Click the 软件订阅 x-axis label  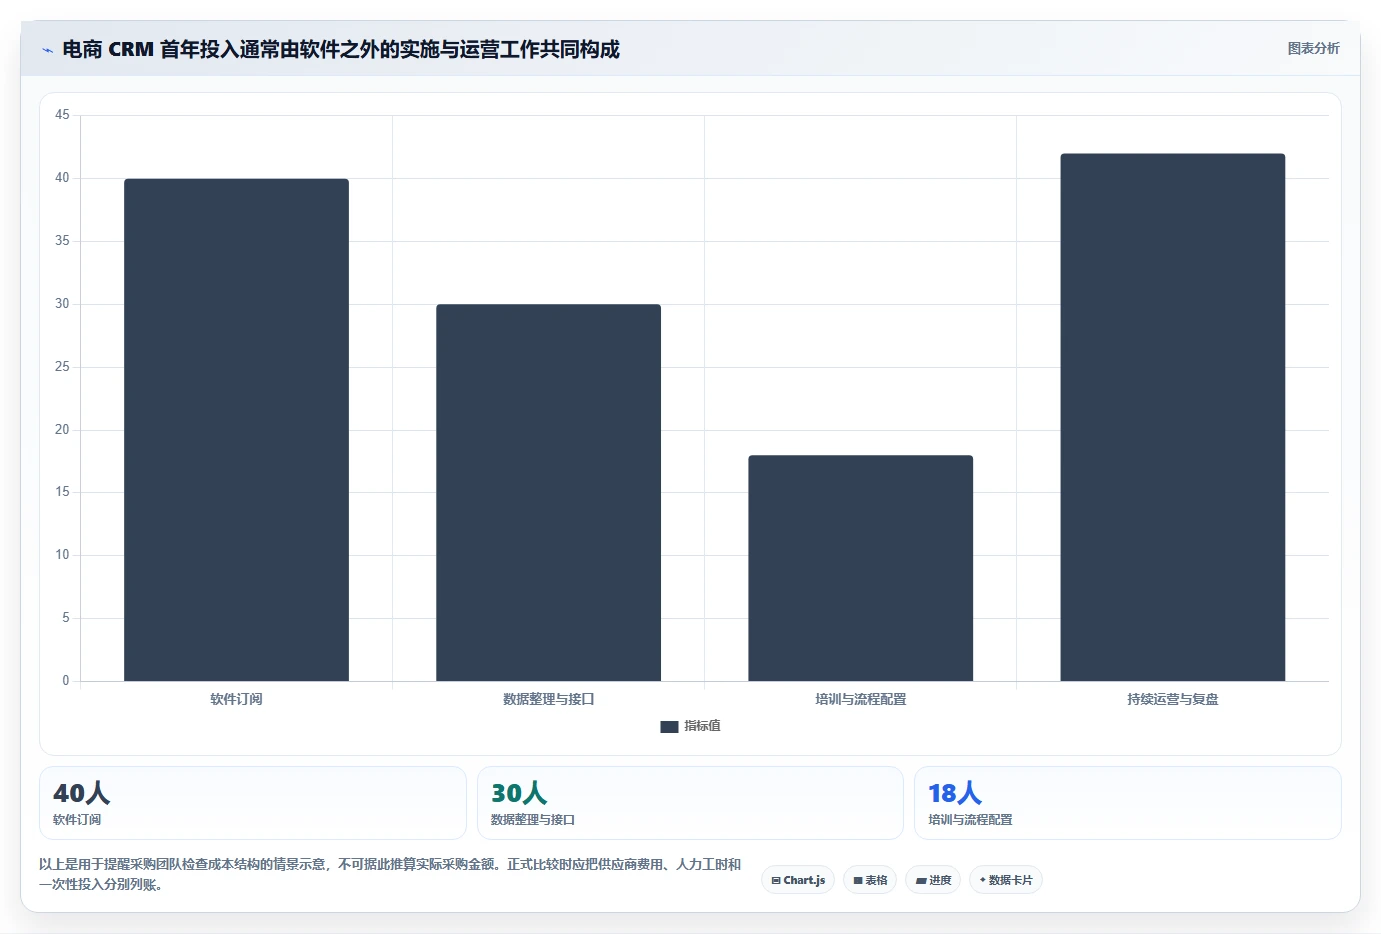click(236, 699)
